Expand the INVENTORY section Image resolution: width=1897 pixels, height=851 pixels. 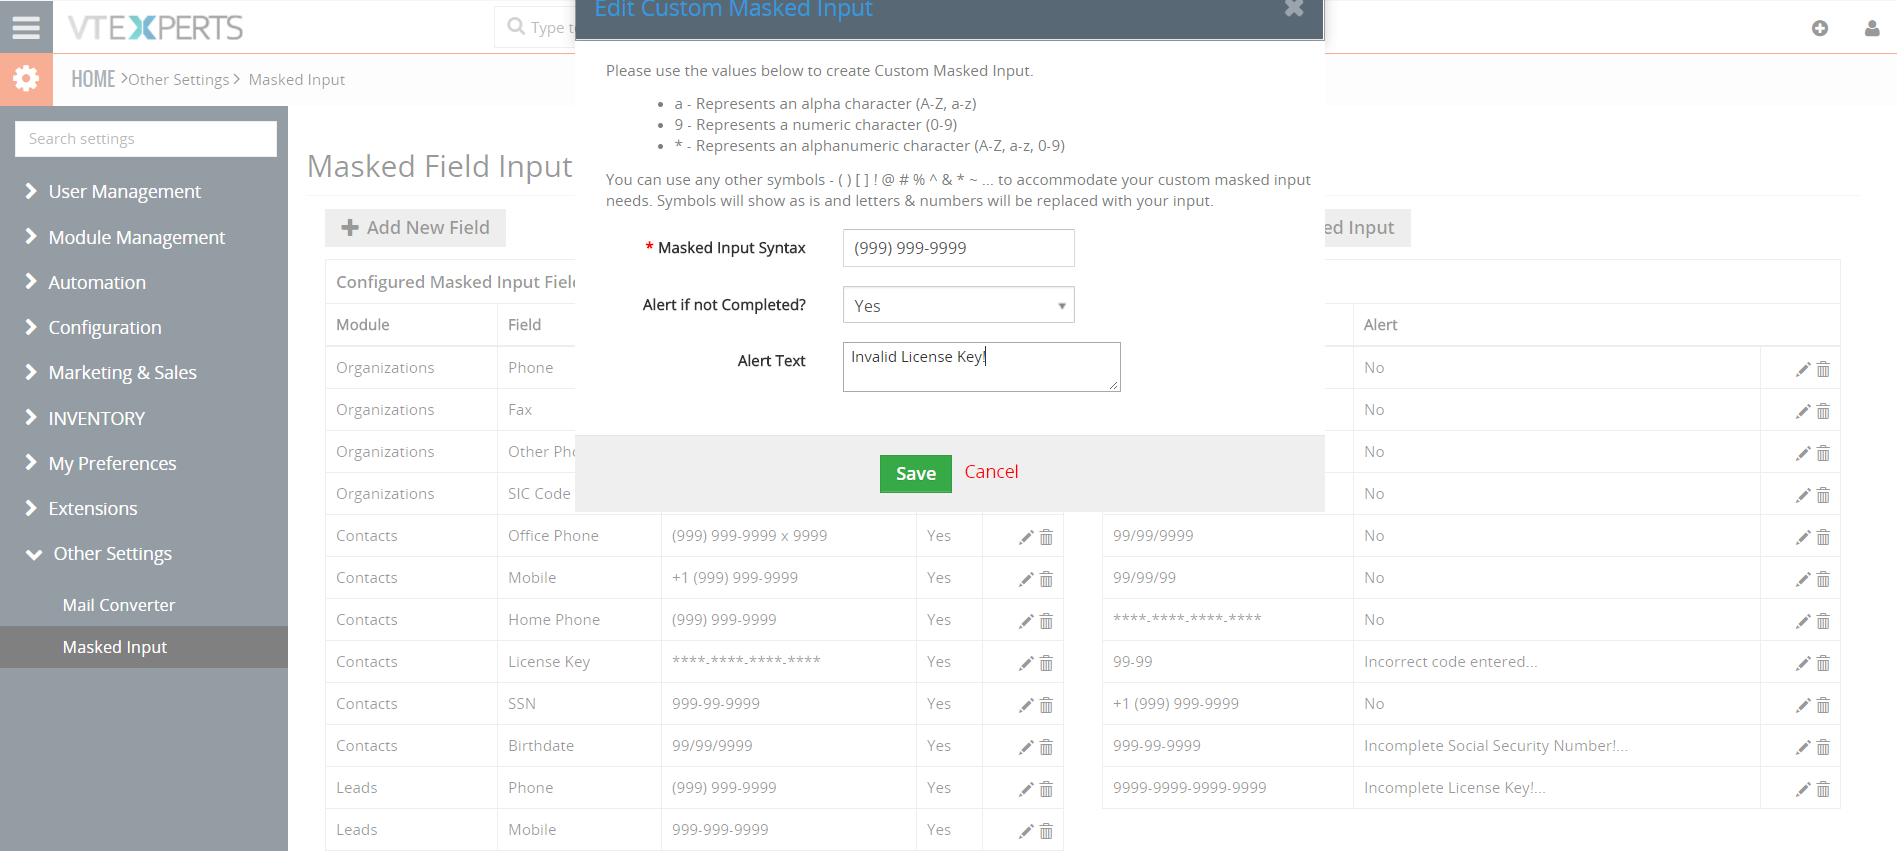(96, 418)
